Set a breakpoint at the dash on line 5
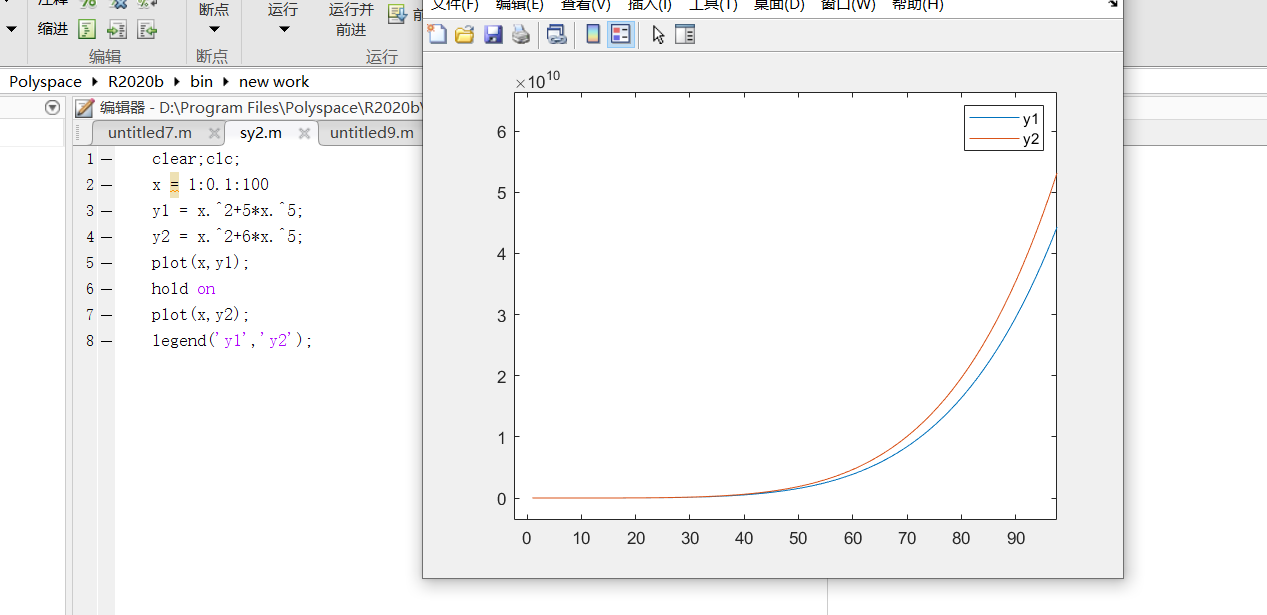Screen dimensions: 1267x615 [106, 263]
